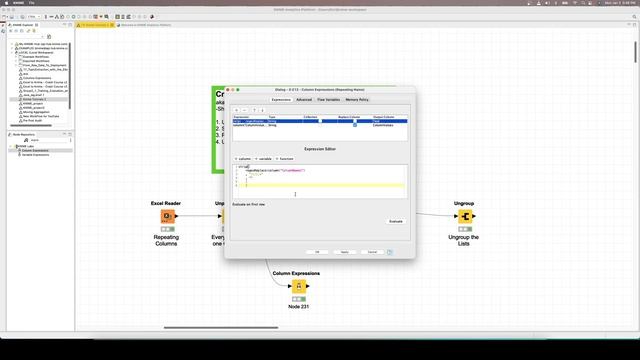Screen dimensions: 640x360
Task: Select Variable Expressions in the Node Repository
Action: coord(36,155)
